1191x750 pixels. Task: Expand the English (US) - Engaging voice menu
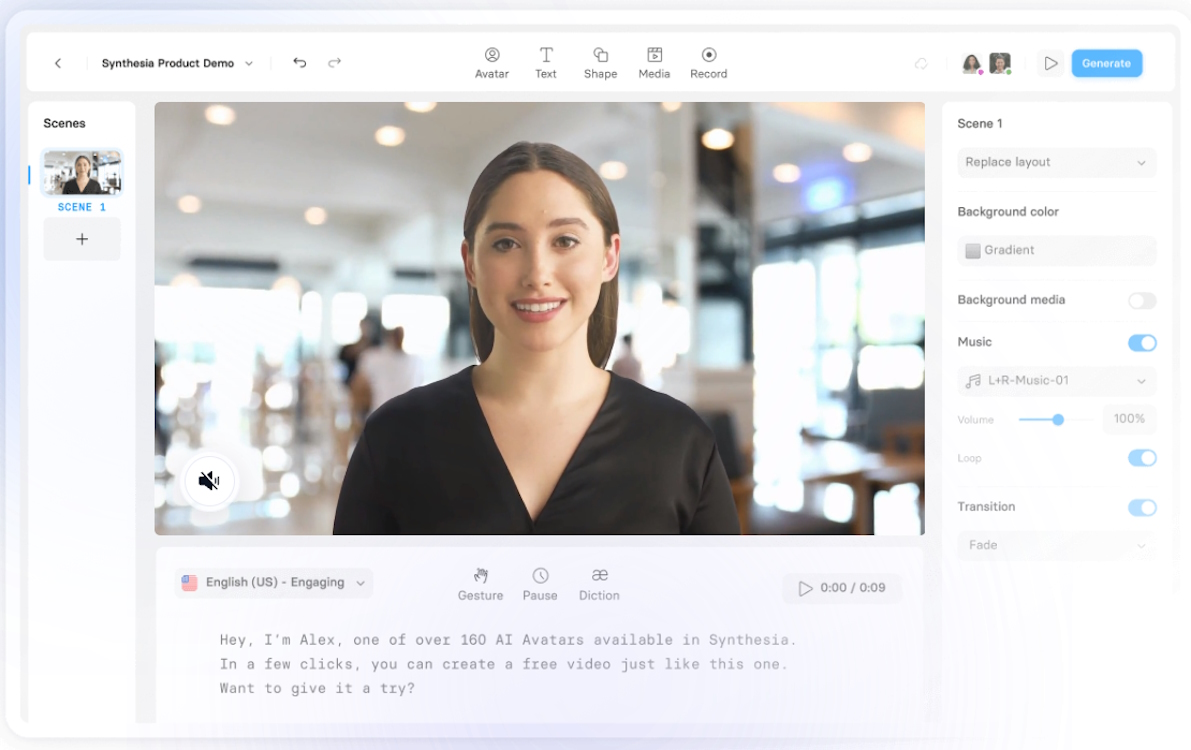(273, 583)
